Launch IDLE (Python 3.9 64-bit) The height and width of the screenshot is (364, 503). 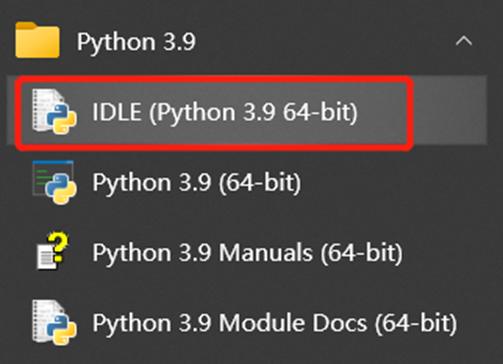click(247, 111)
